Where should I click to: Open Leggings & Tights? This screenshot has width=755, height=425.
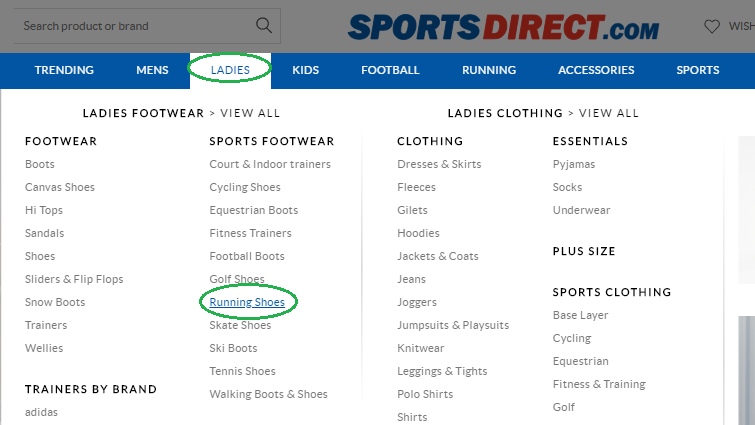(x=442, y=371)
